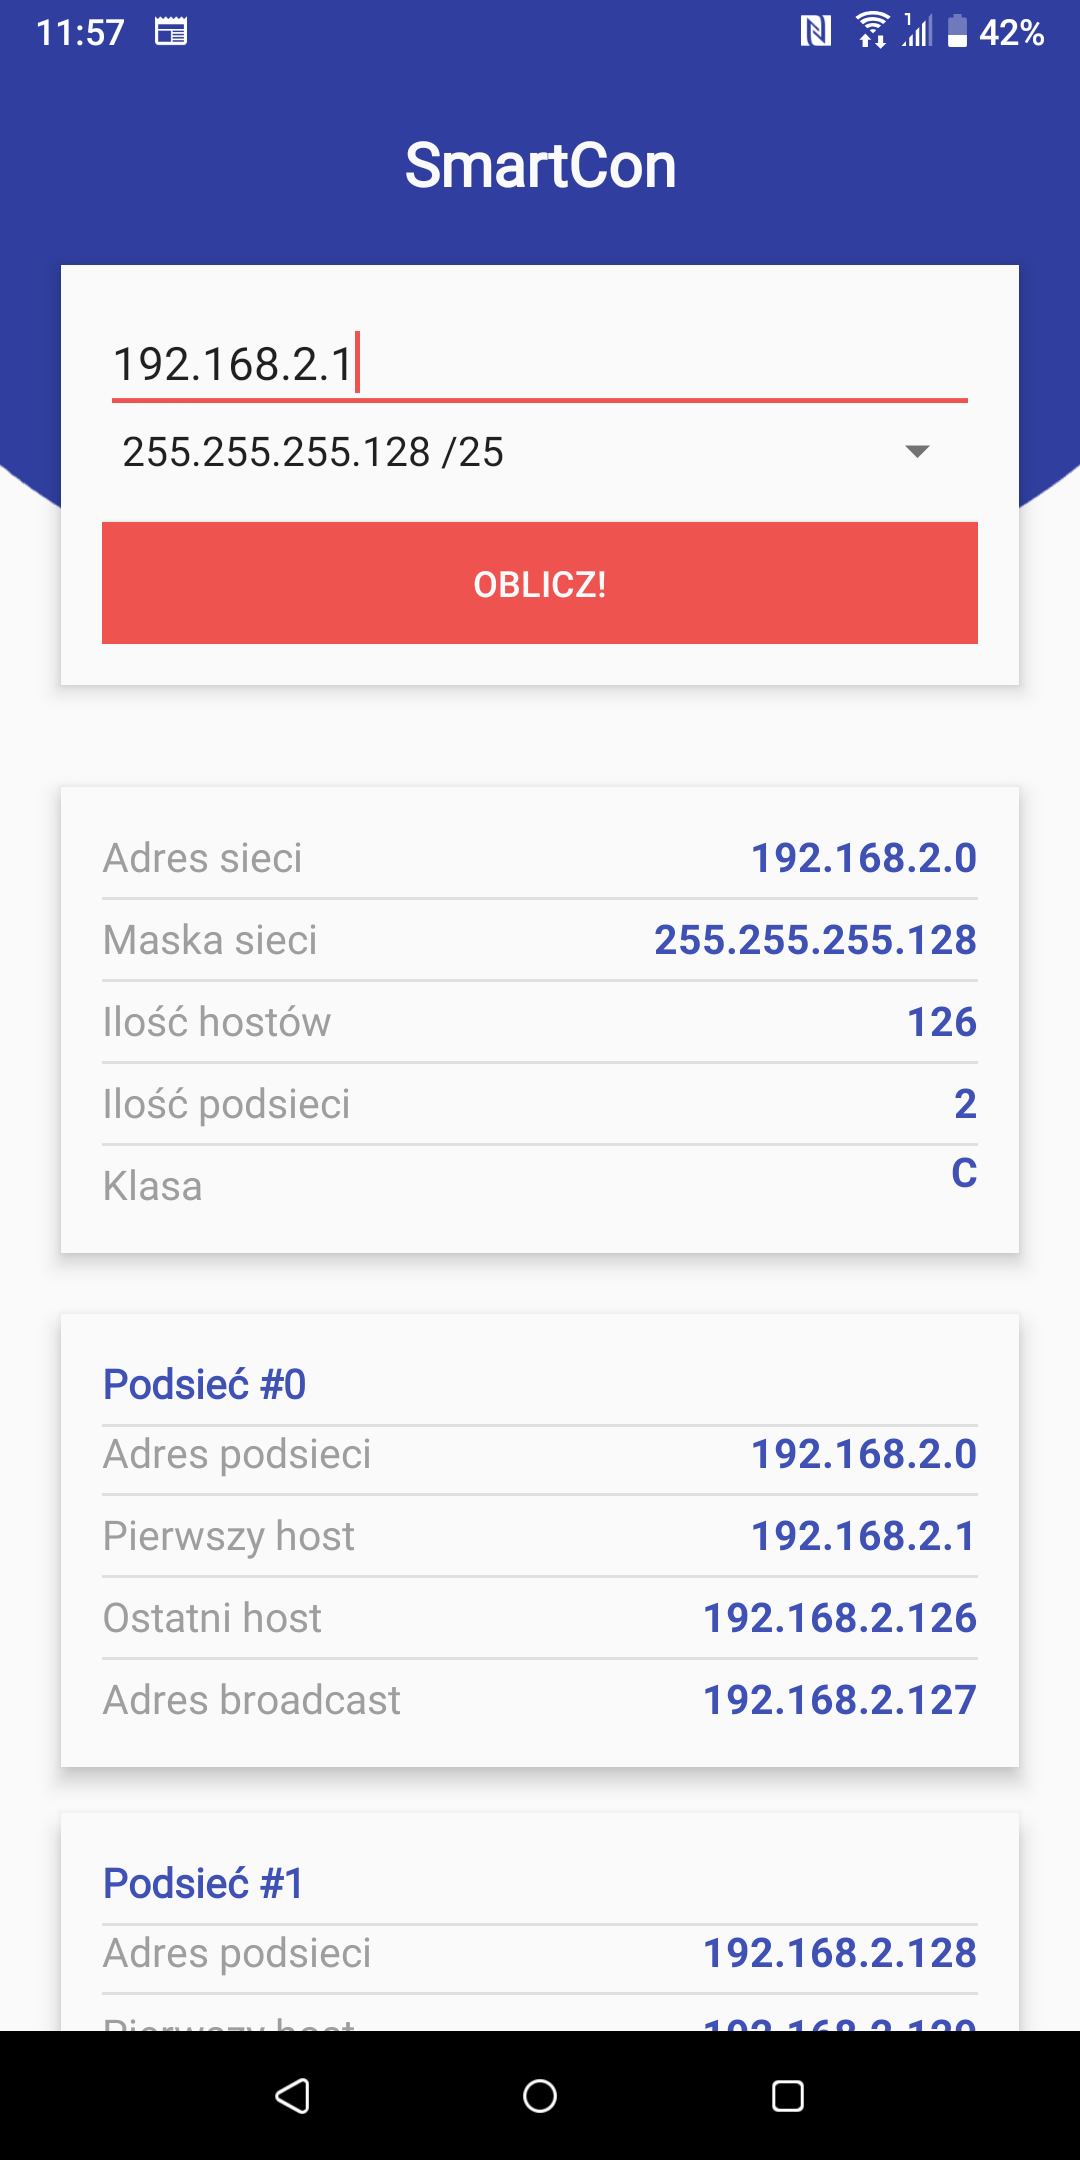Tap the Ilość hostów value 126
Image resolution: width=1080 pixels, height=2160 pixels.
coord(942,1022)
